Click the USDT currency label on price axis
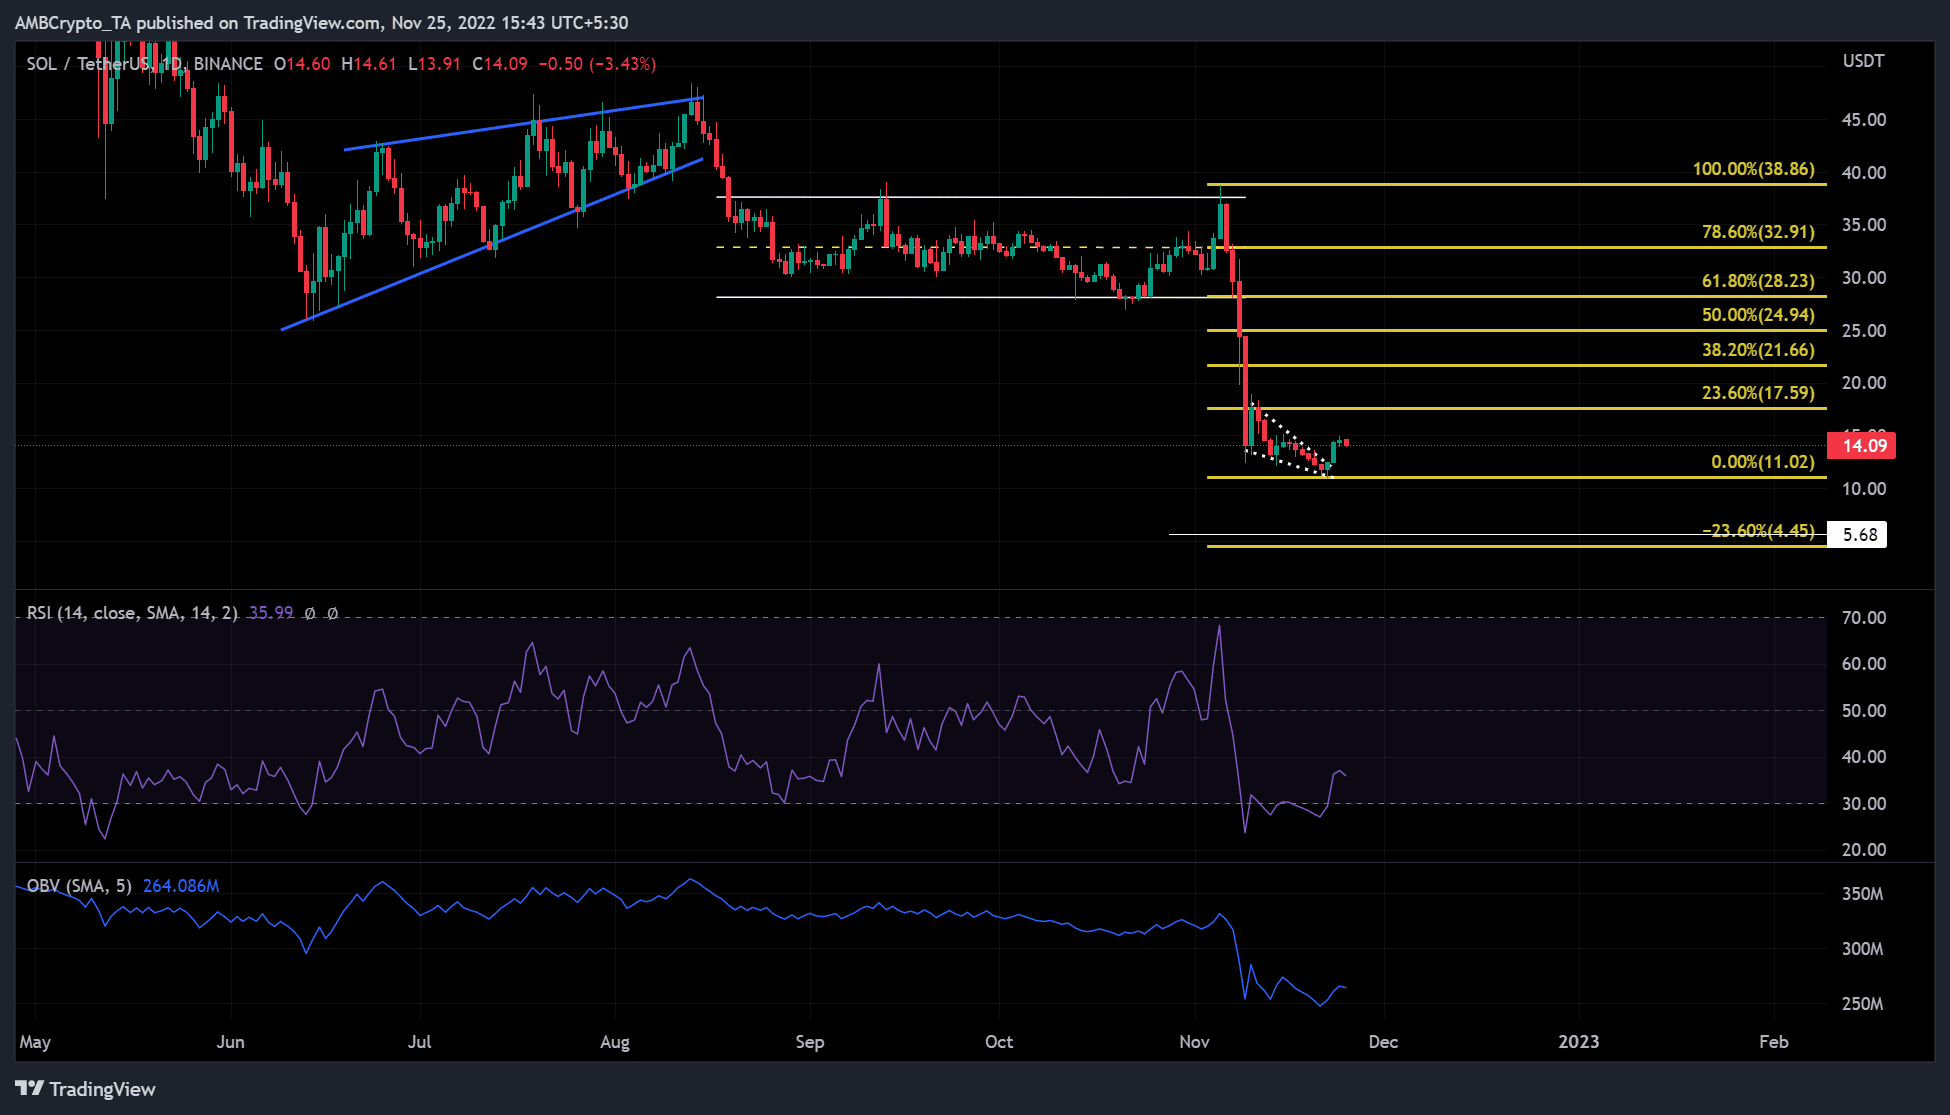 [x=1863, y=61]
